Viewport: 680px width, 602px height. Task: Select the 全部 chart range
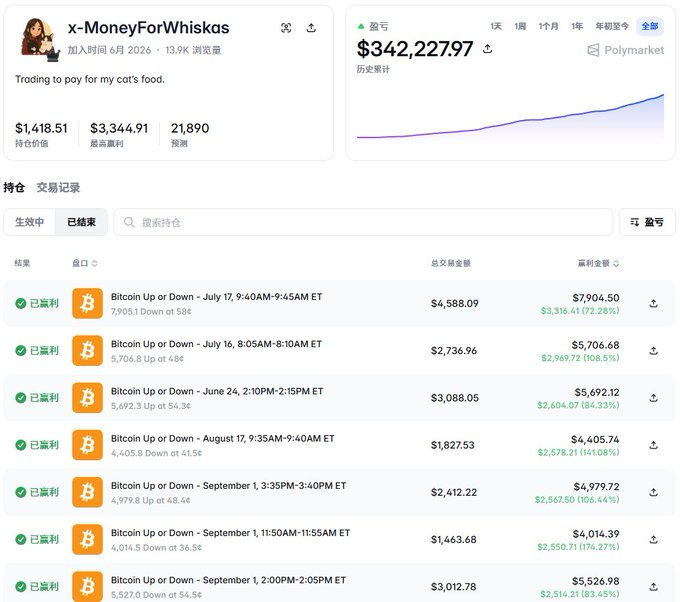pos(650,26)
